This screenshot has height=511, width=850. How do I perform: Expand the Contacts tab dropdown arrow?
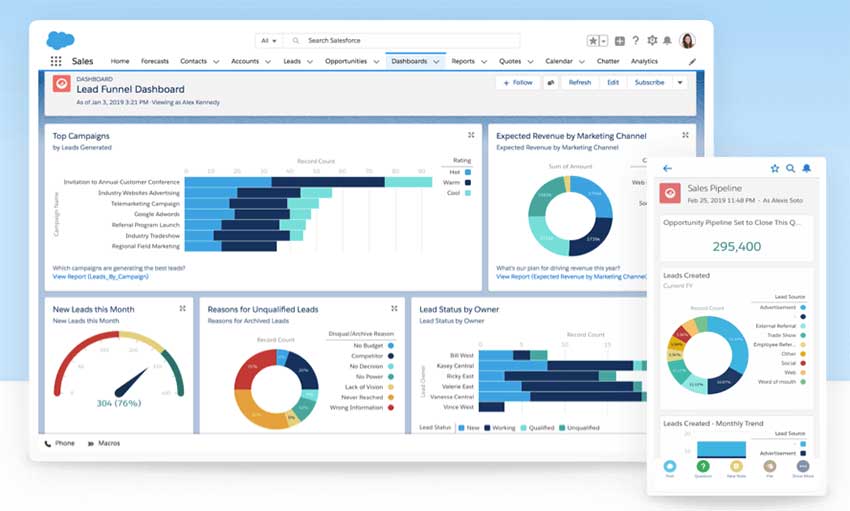point(216,62)
